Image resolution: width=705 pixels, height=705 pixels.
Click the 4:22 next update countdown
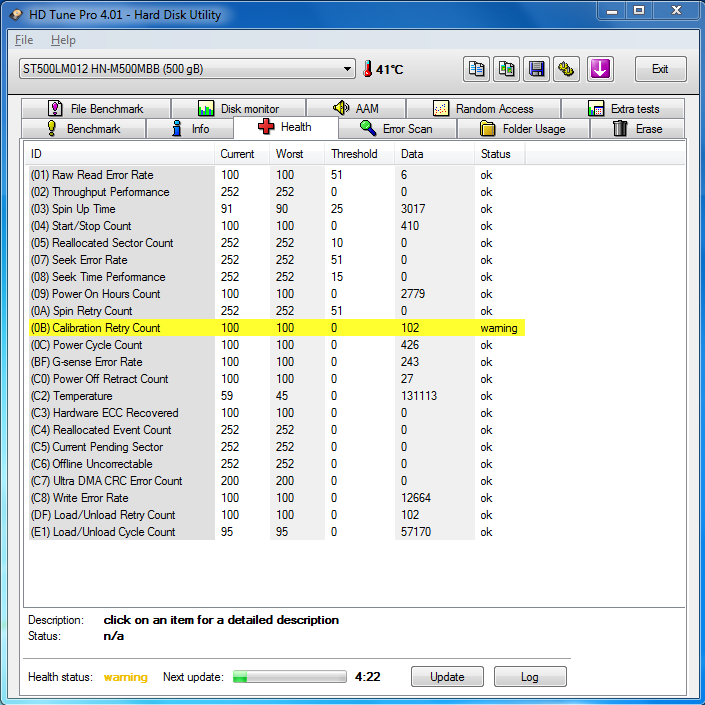point(368,677)
